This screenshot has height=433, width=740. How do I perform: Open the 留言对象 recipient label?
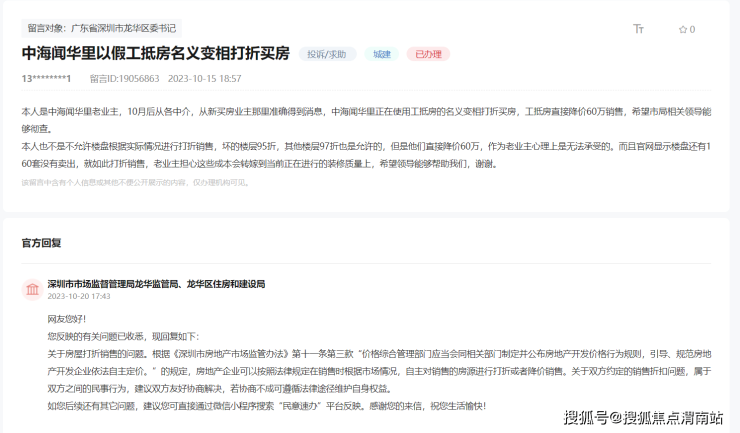(x=101, y=29)
